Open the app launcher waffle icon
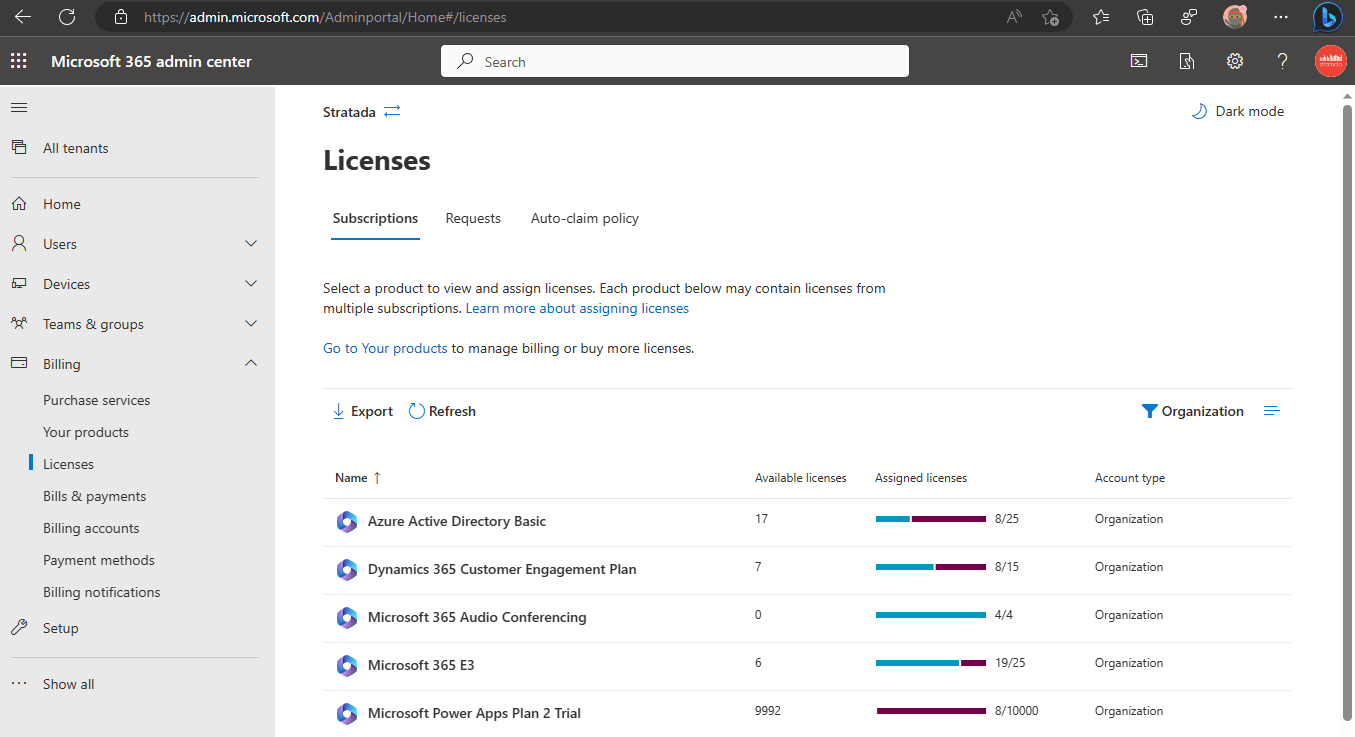1355x737 pixels. point(19,61)
